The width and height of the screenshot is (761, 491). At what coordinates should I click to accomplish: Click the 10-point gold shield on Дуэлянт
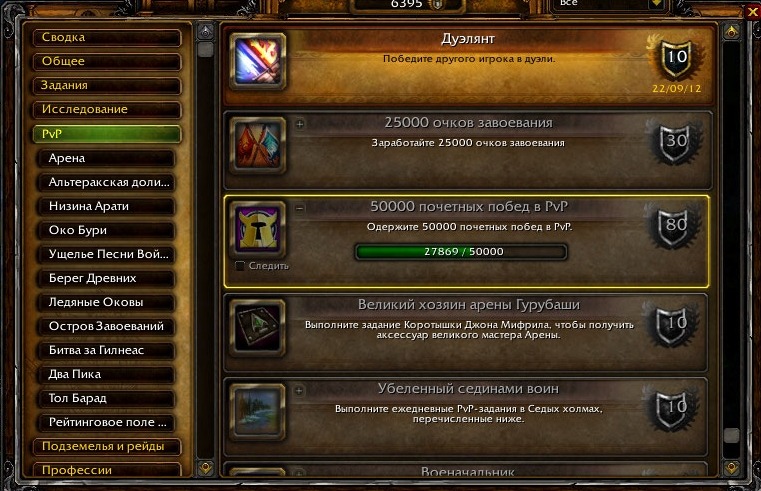676,59
